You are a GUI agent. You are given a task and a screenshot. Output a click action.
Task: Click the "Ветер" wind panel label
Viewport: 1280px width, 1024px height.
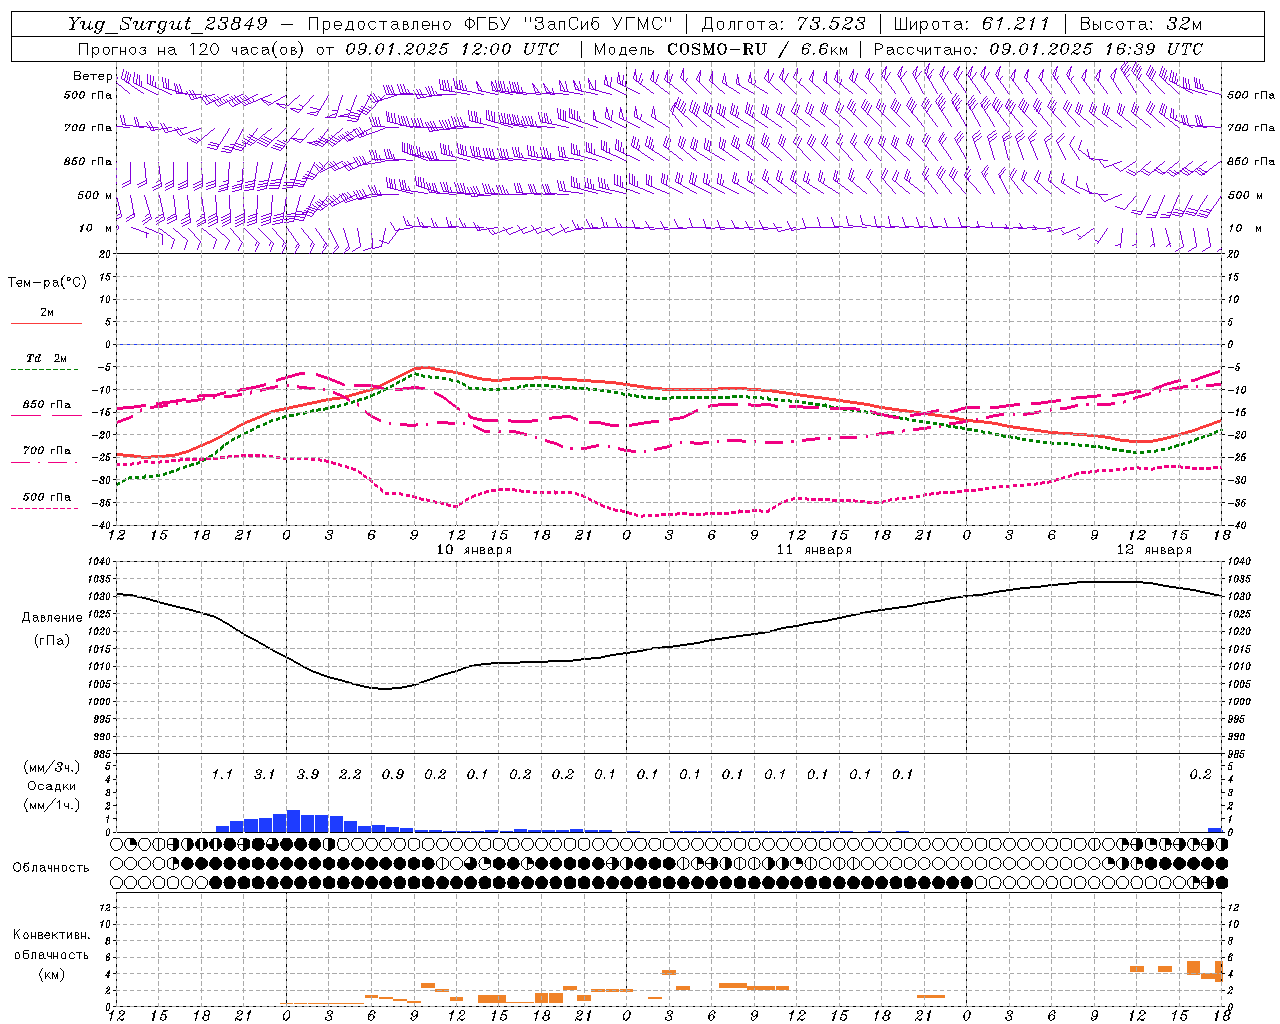92,76
